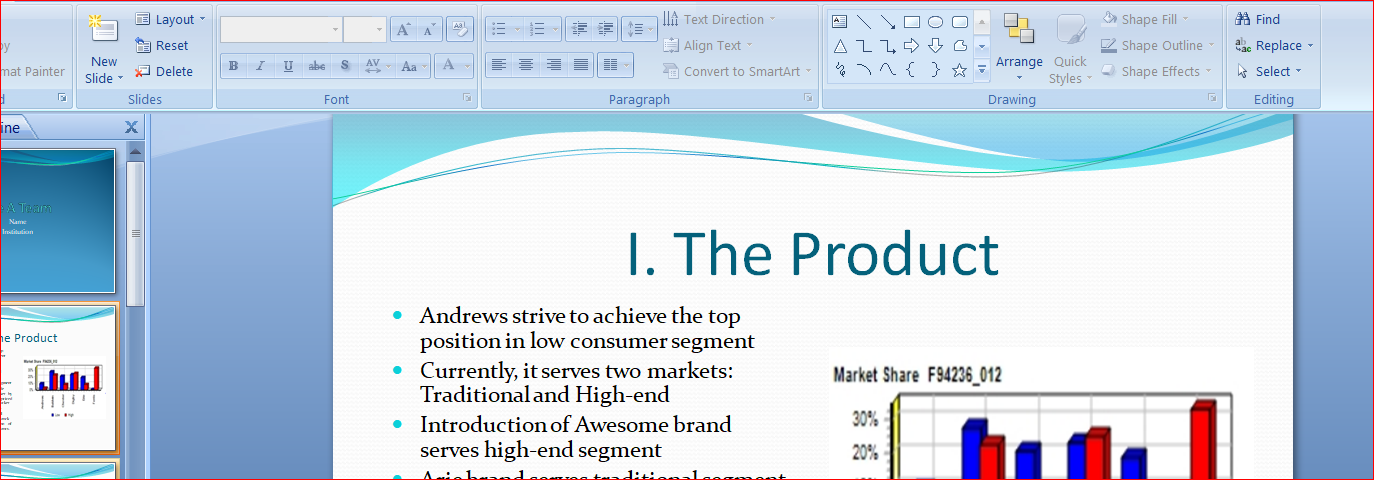Increase the list indent level

point(605,29)
